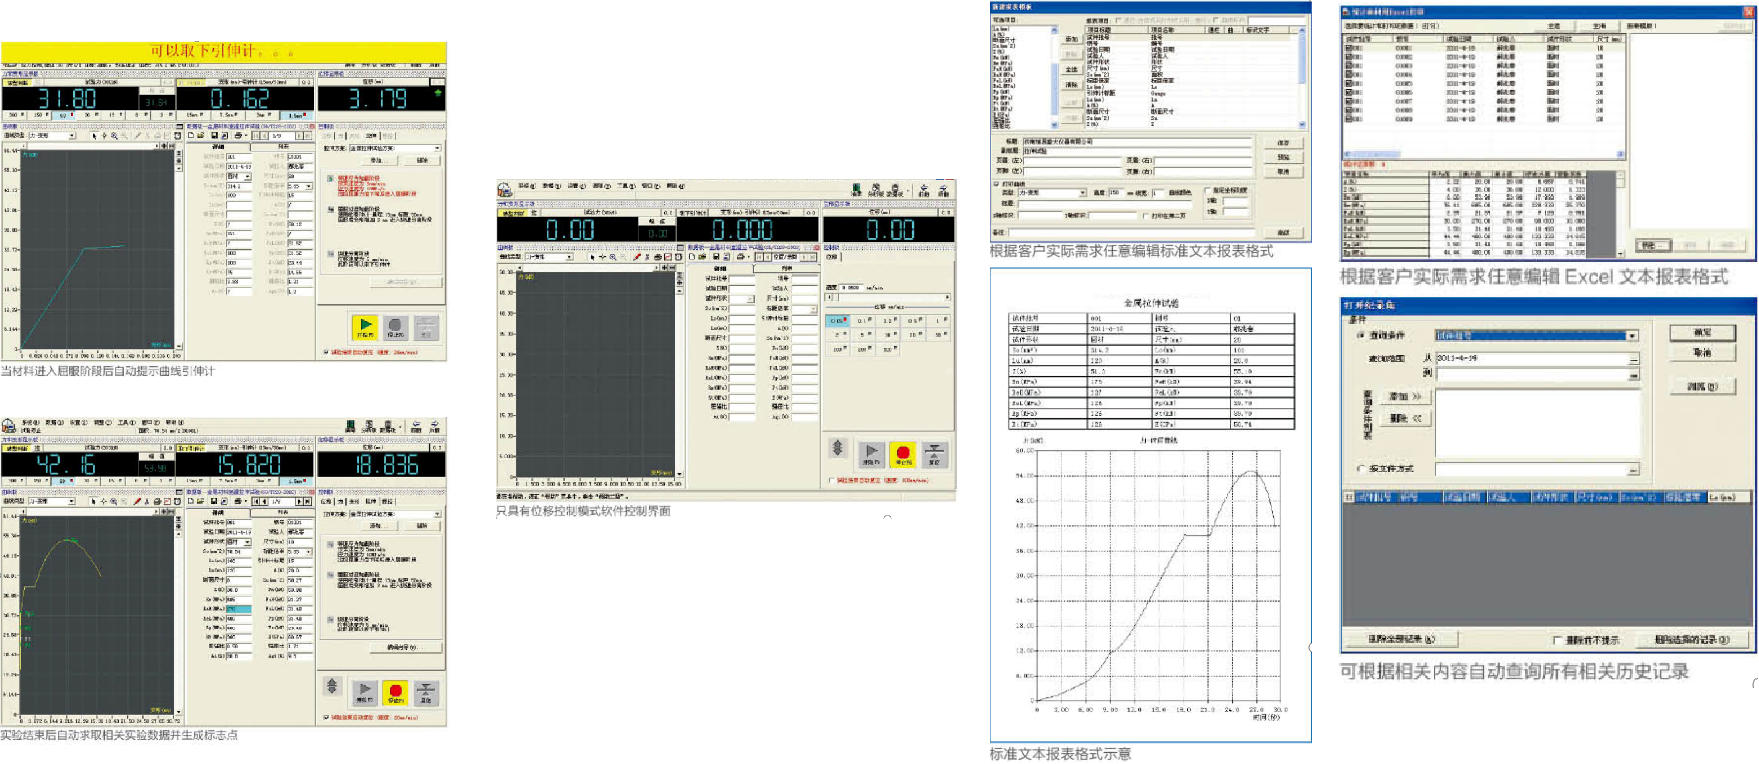Open the 工具 menu in the 0.00 readings window
The image size is (1759, 764).
[x=626, y=186]
